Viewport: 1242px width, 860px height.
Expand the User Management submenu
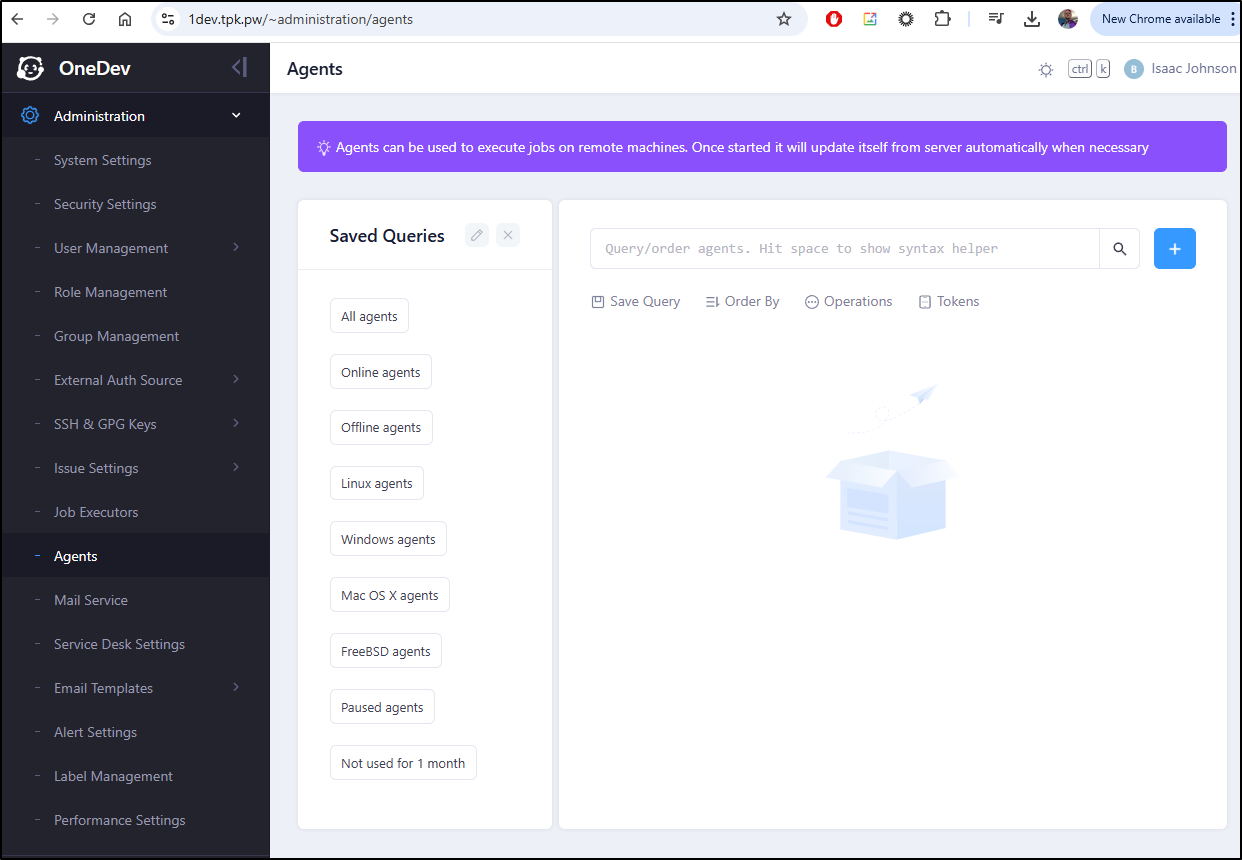236,247
